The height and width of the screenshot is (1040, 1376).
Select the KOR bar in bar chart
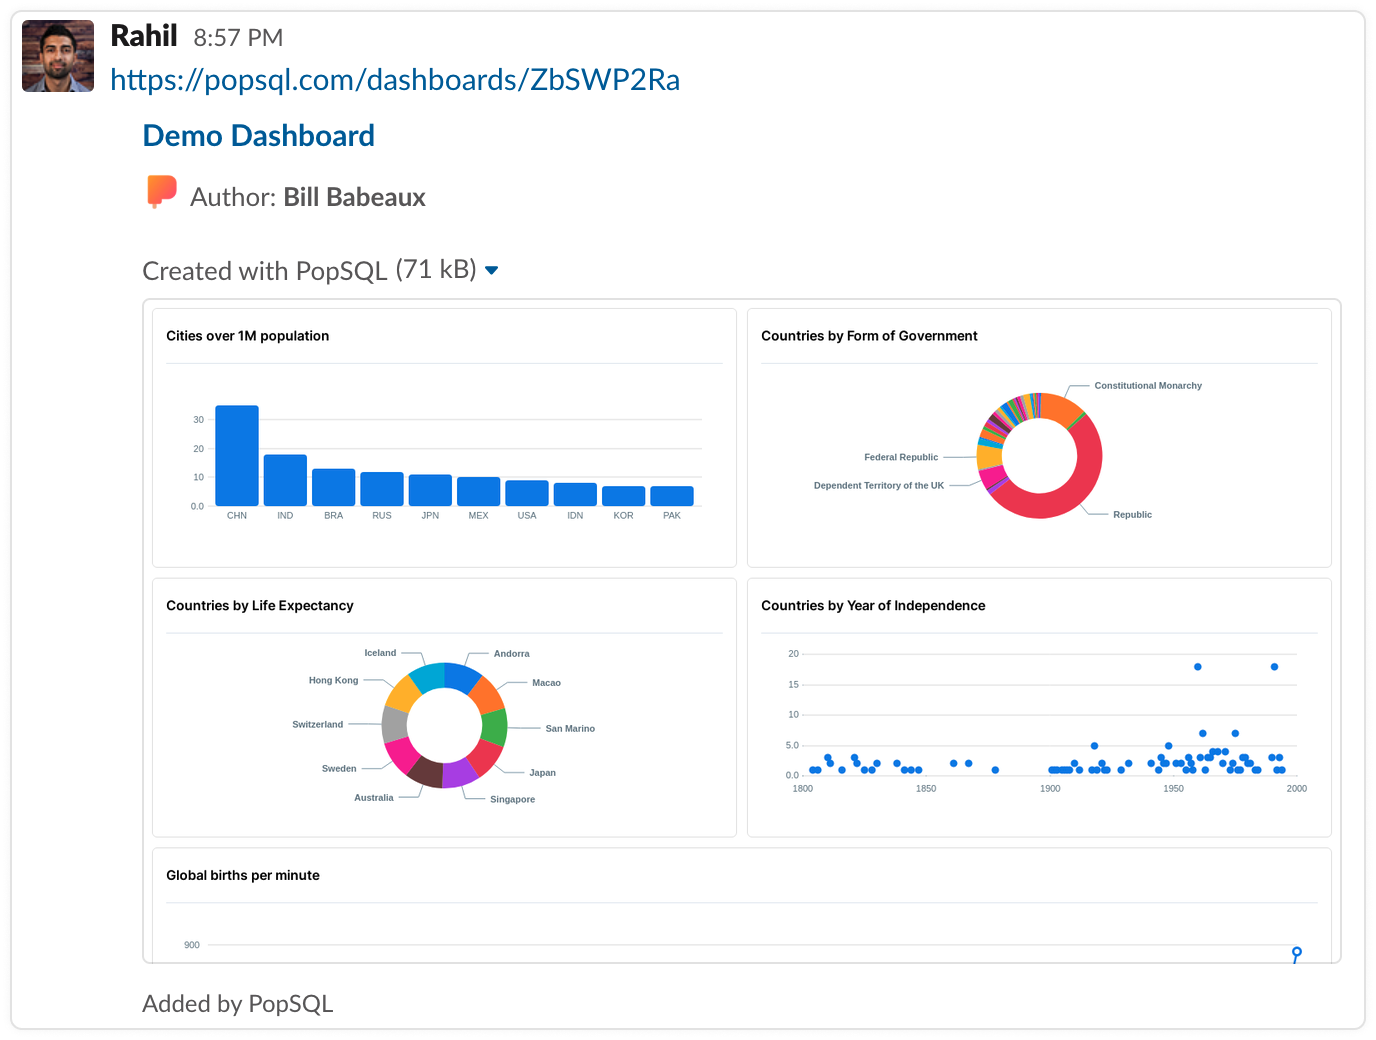pos(623,496)
